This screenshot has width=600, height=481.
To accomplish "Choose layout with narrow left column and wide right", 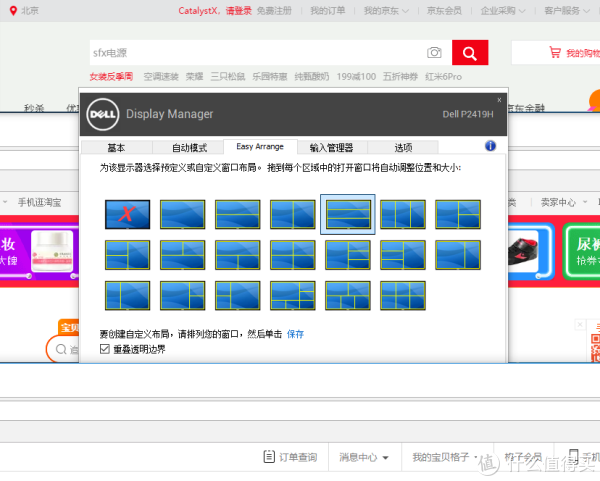I will pyautogui.click(x=127, y=295).
